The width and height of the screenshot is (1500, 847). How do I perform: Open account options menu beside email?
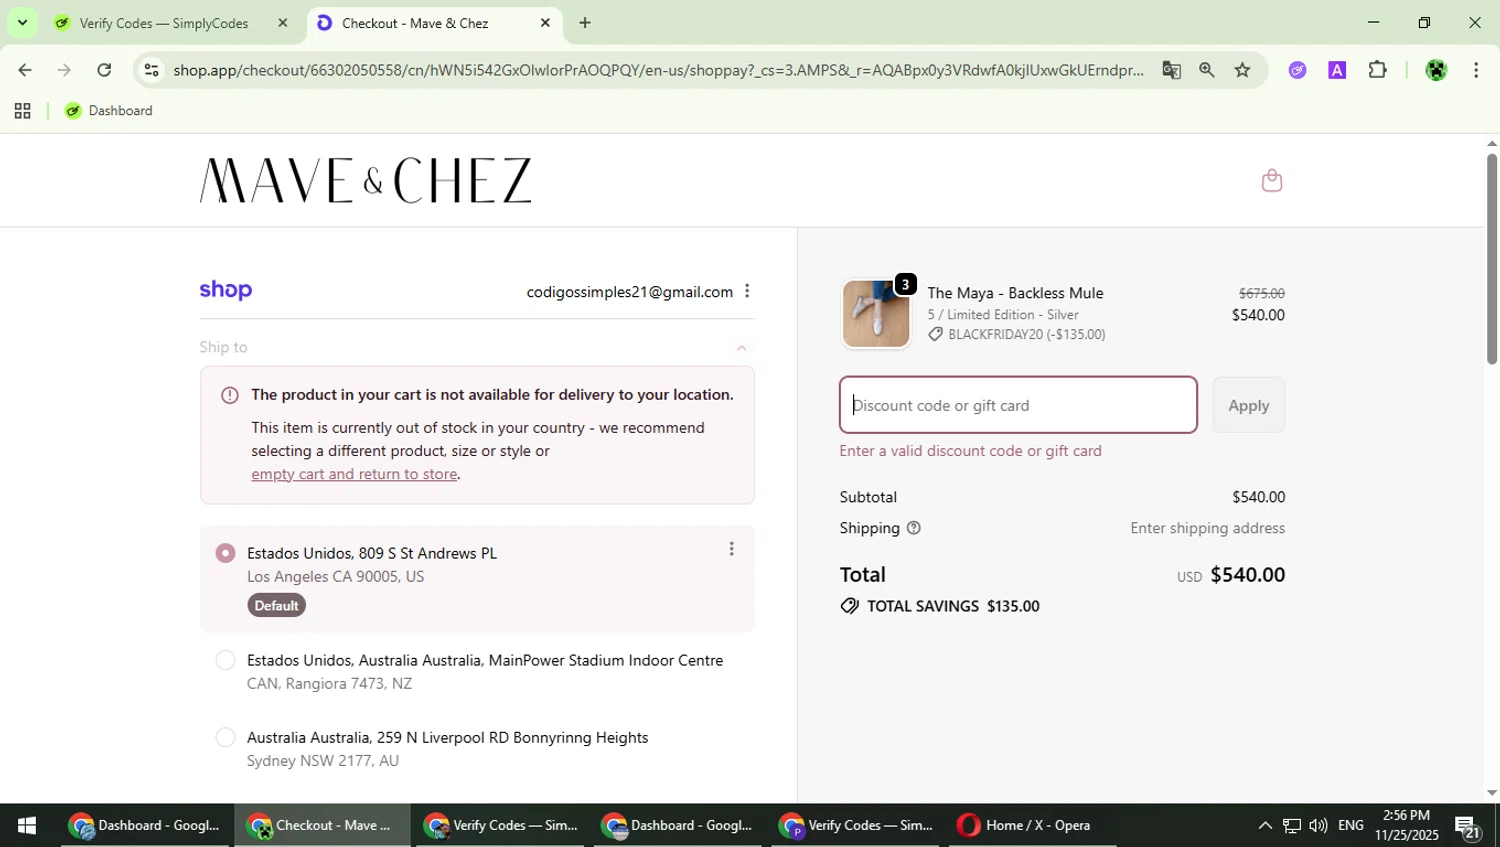click(x=747, y=291)
